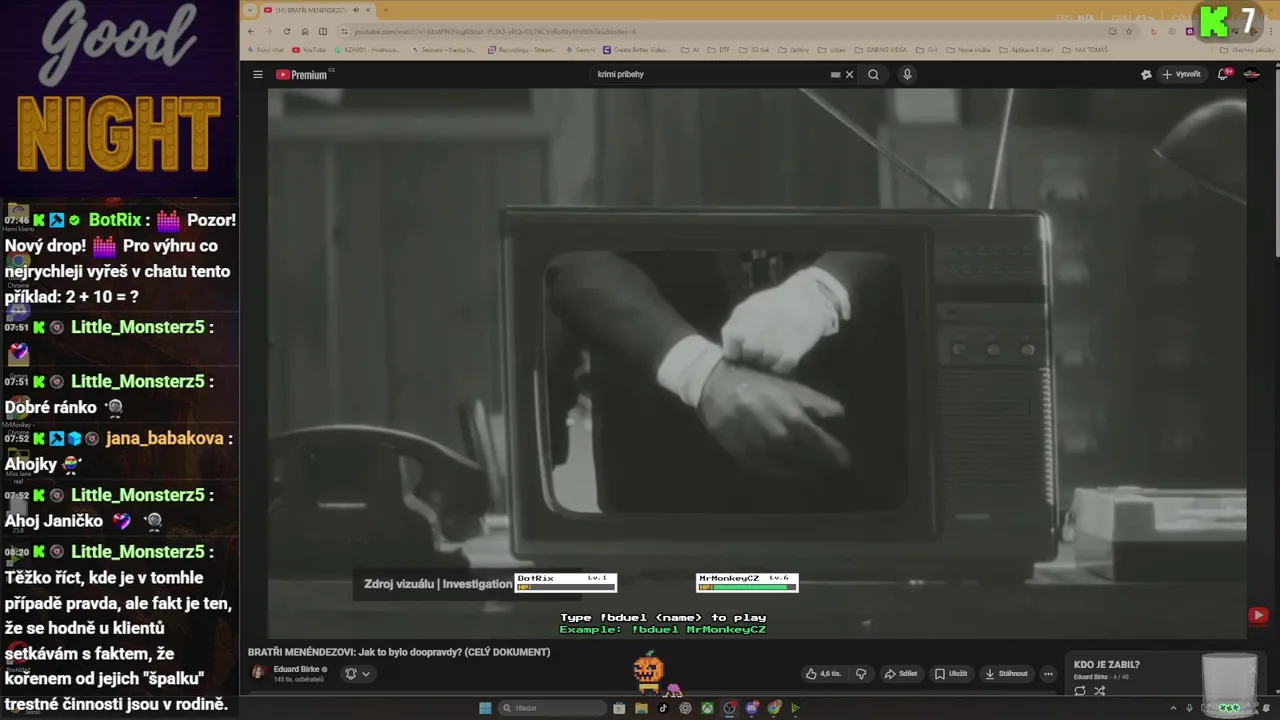The width and height of the screenshot is (1280, 720).
Task: Expand the AAA TOMÁŠ bookmarks folder
Action: coord(1084,50)
